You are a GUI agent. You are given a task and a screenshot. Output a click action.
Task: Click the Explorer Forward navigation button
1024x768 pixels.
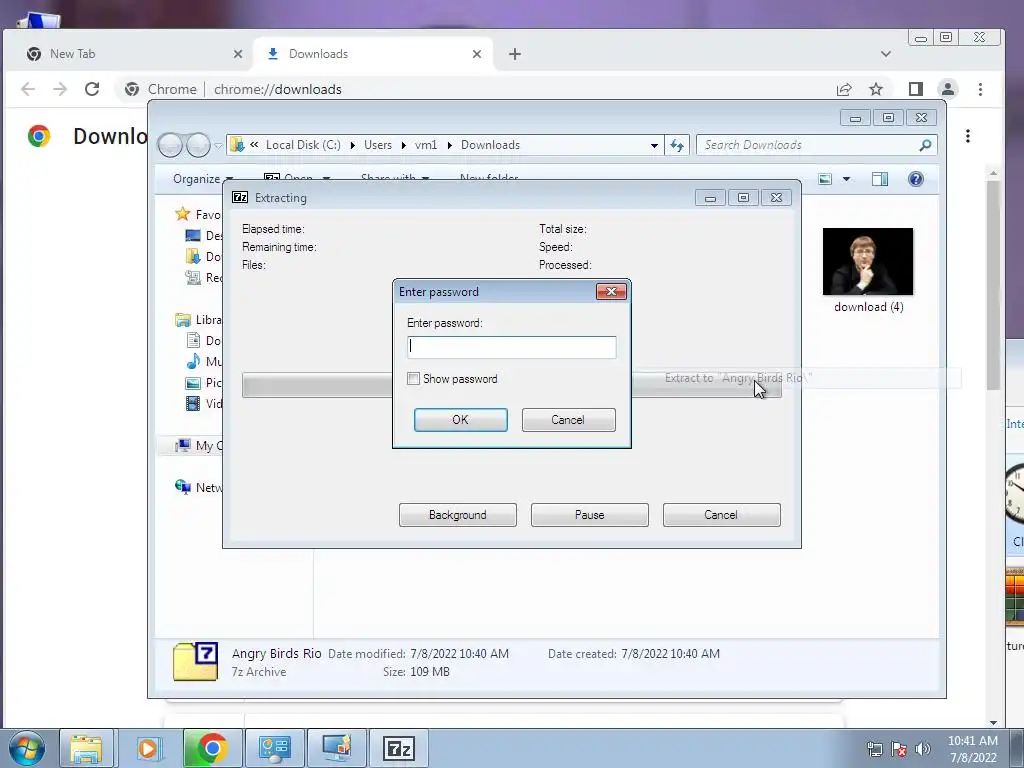199,145
